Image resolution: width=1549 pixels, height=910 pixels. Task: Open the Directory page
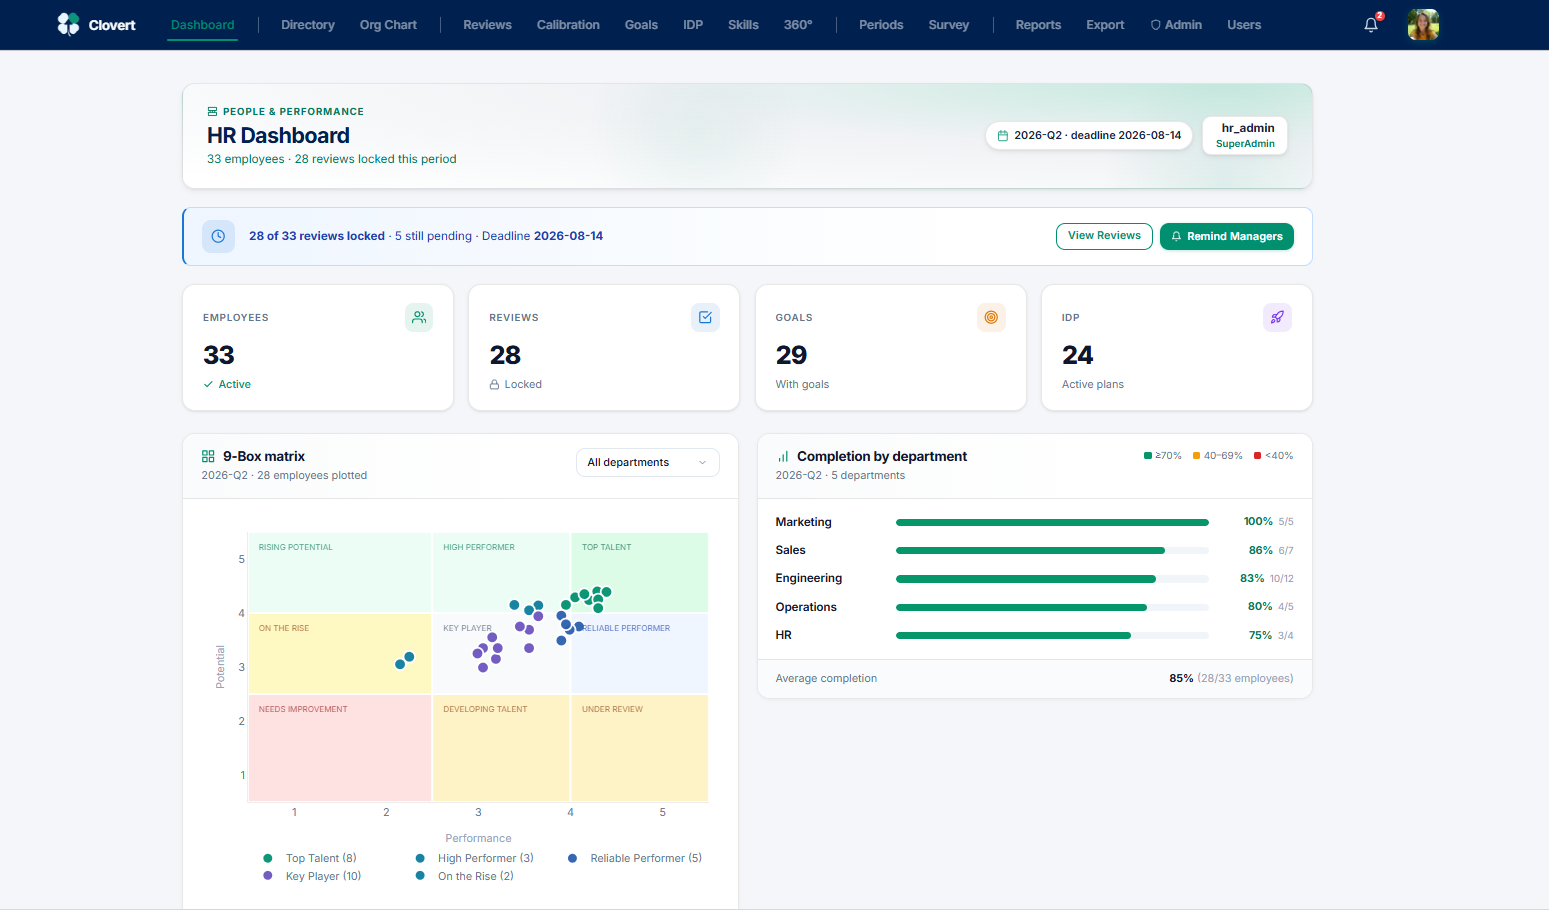click(x=308, y=25)
